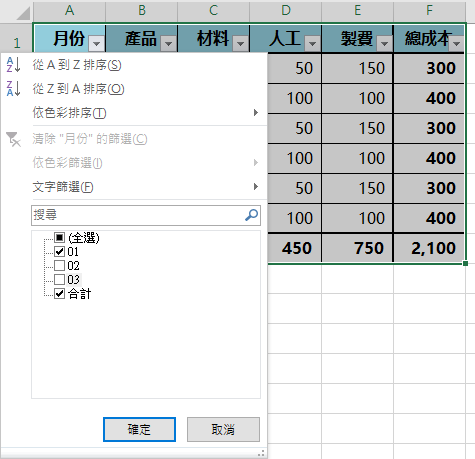
Task: Open the 人工 column filter dropdown
Action: pos(312,44)
